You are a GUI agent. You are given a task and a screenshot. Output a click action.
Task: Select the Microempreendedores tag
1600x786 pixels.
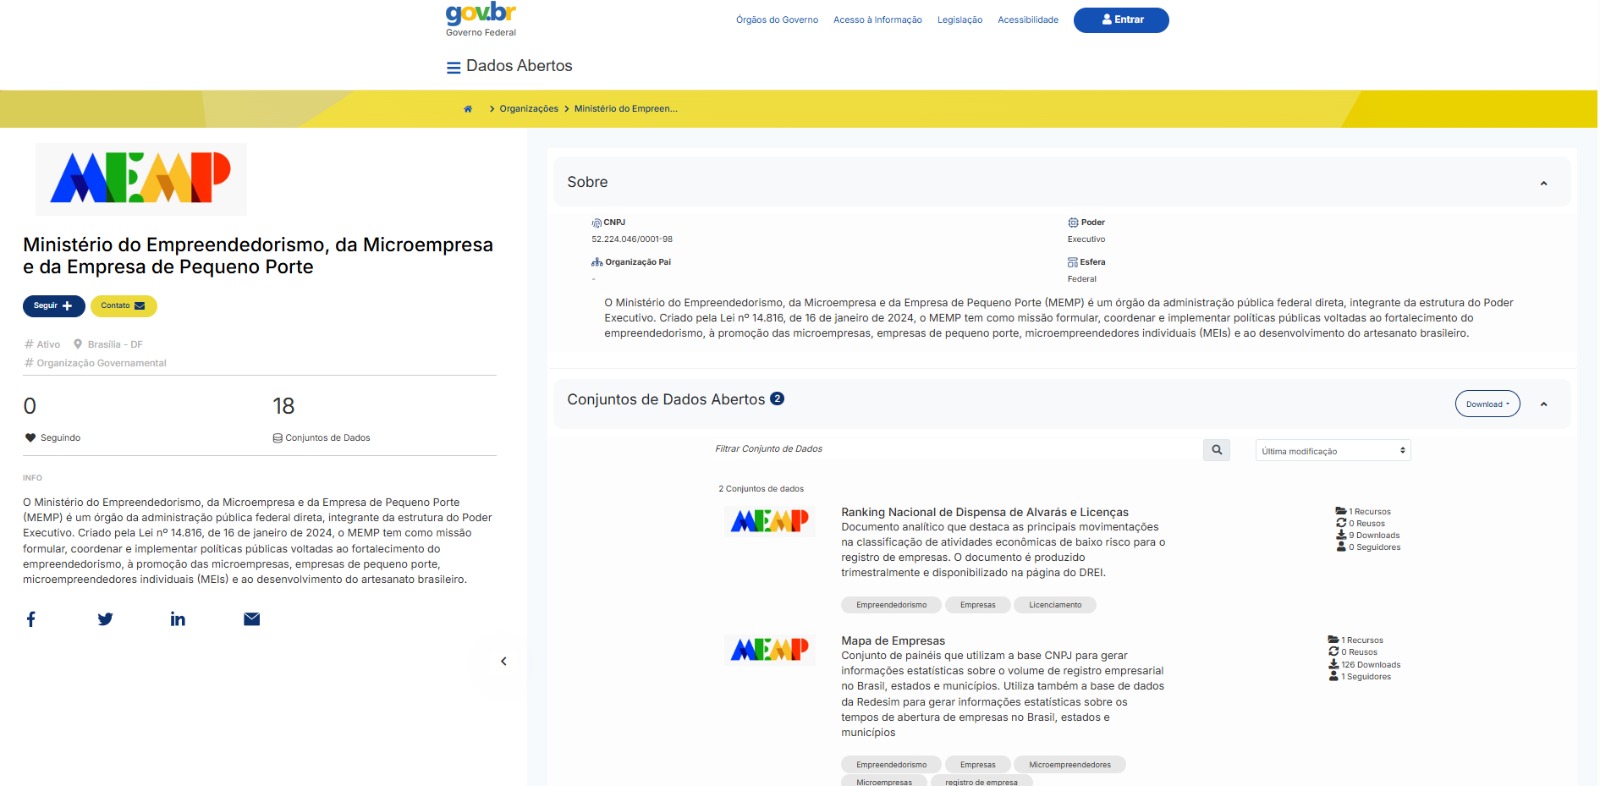[1070, 765]
